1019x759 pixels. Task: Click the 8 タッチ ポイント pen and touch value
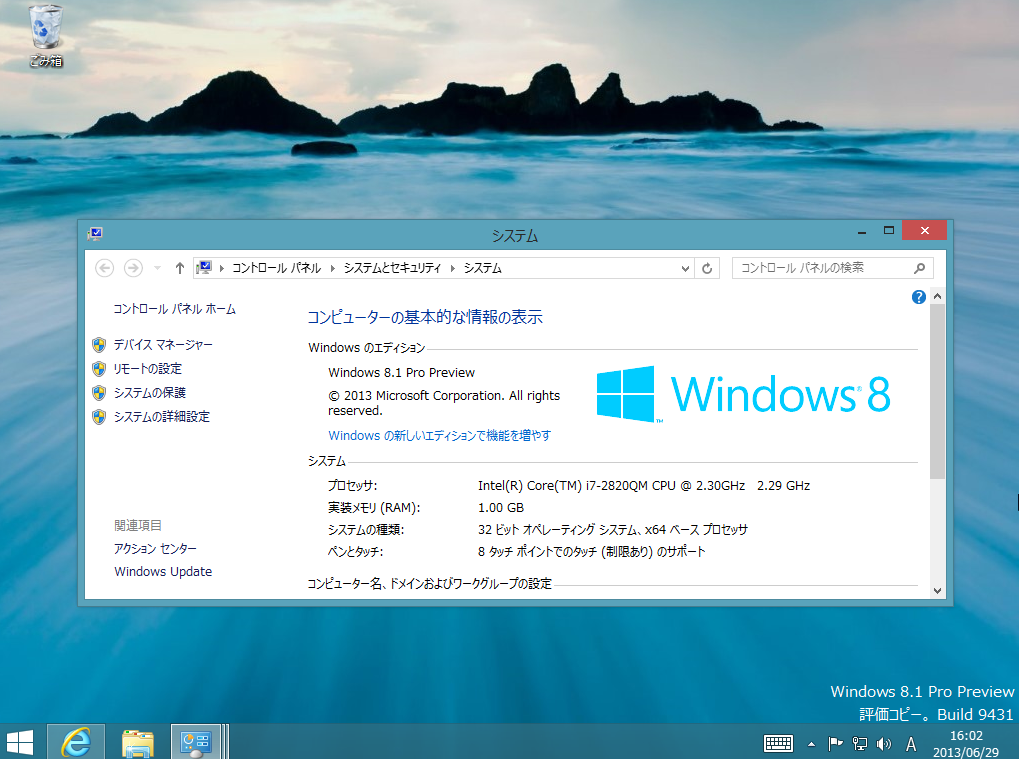(x=591, y=552)
